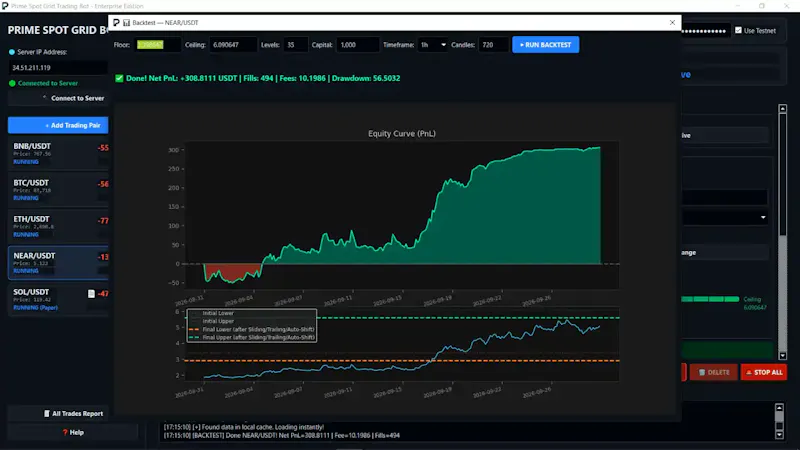Add a new trading pair
Screen dimensions: 800x450
click(x=58, y=125)
